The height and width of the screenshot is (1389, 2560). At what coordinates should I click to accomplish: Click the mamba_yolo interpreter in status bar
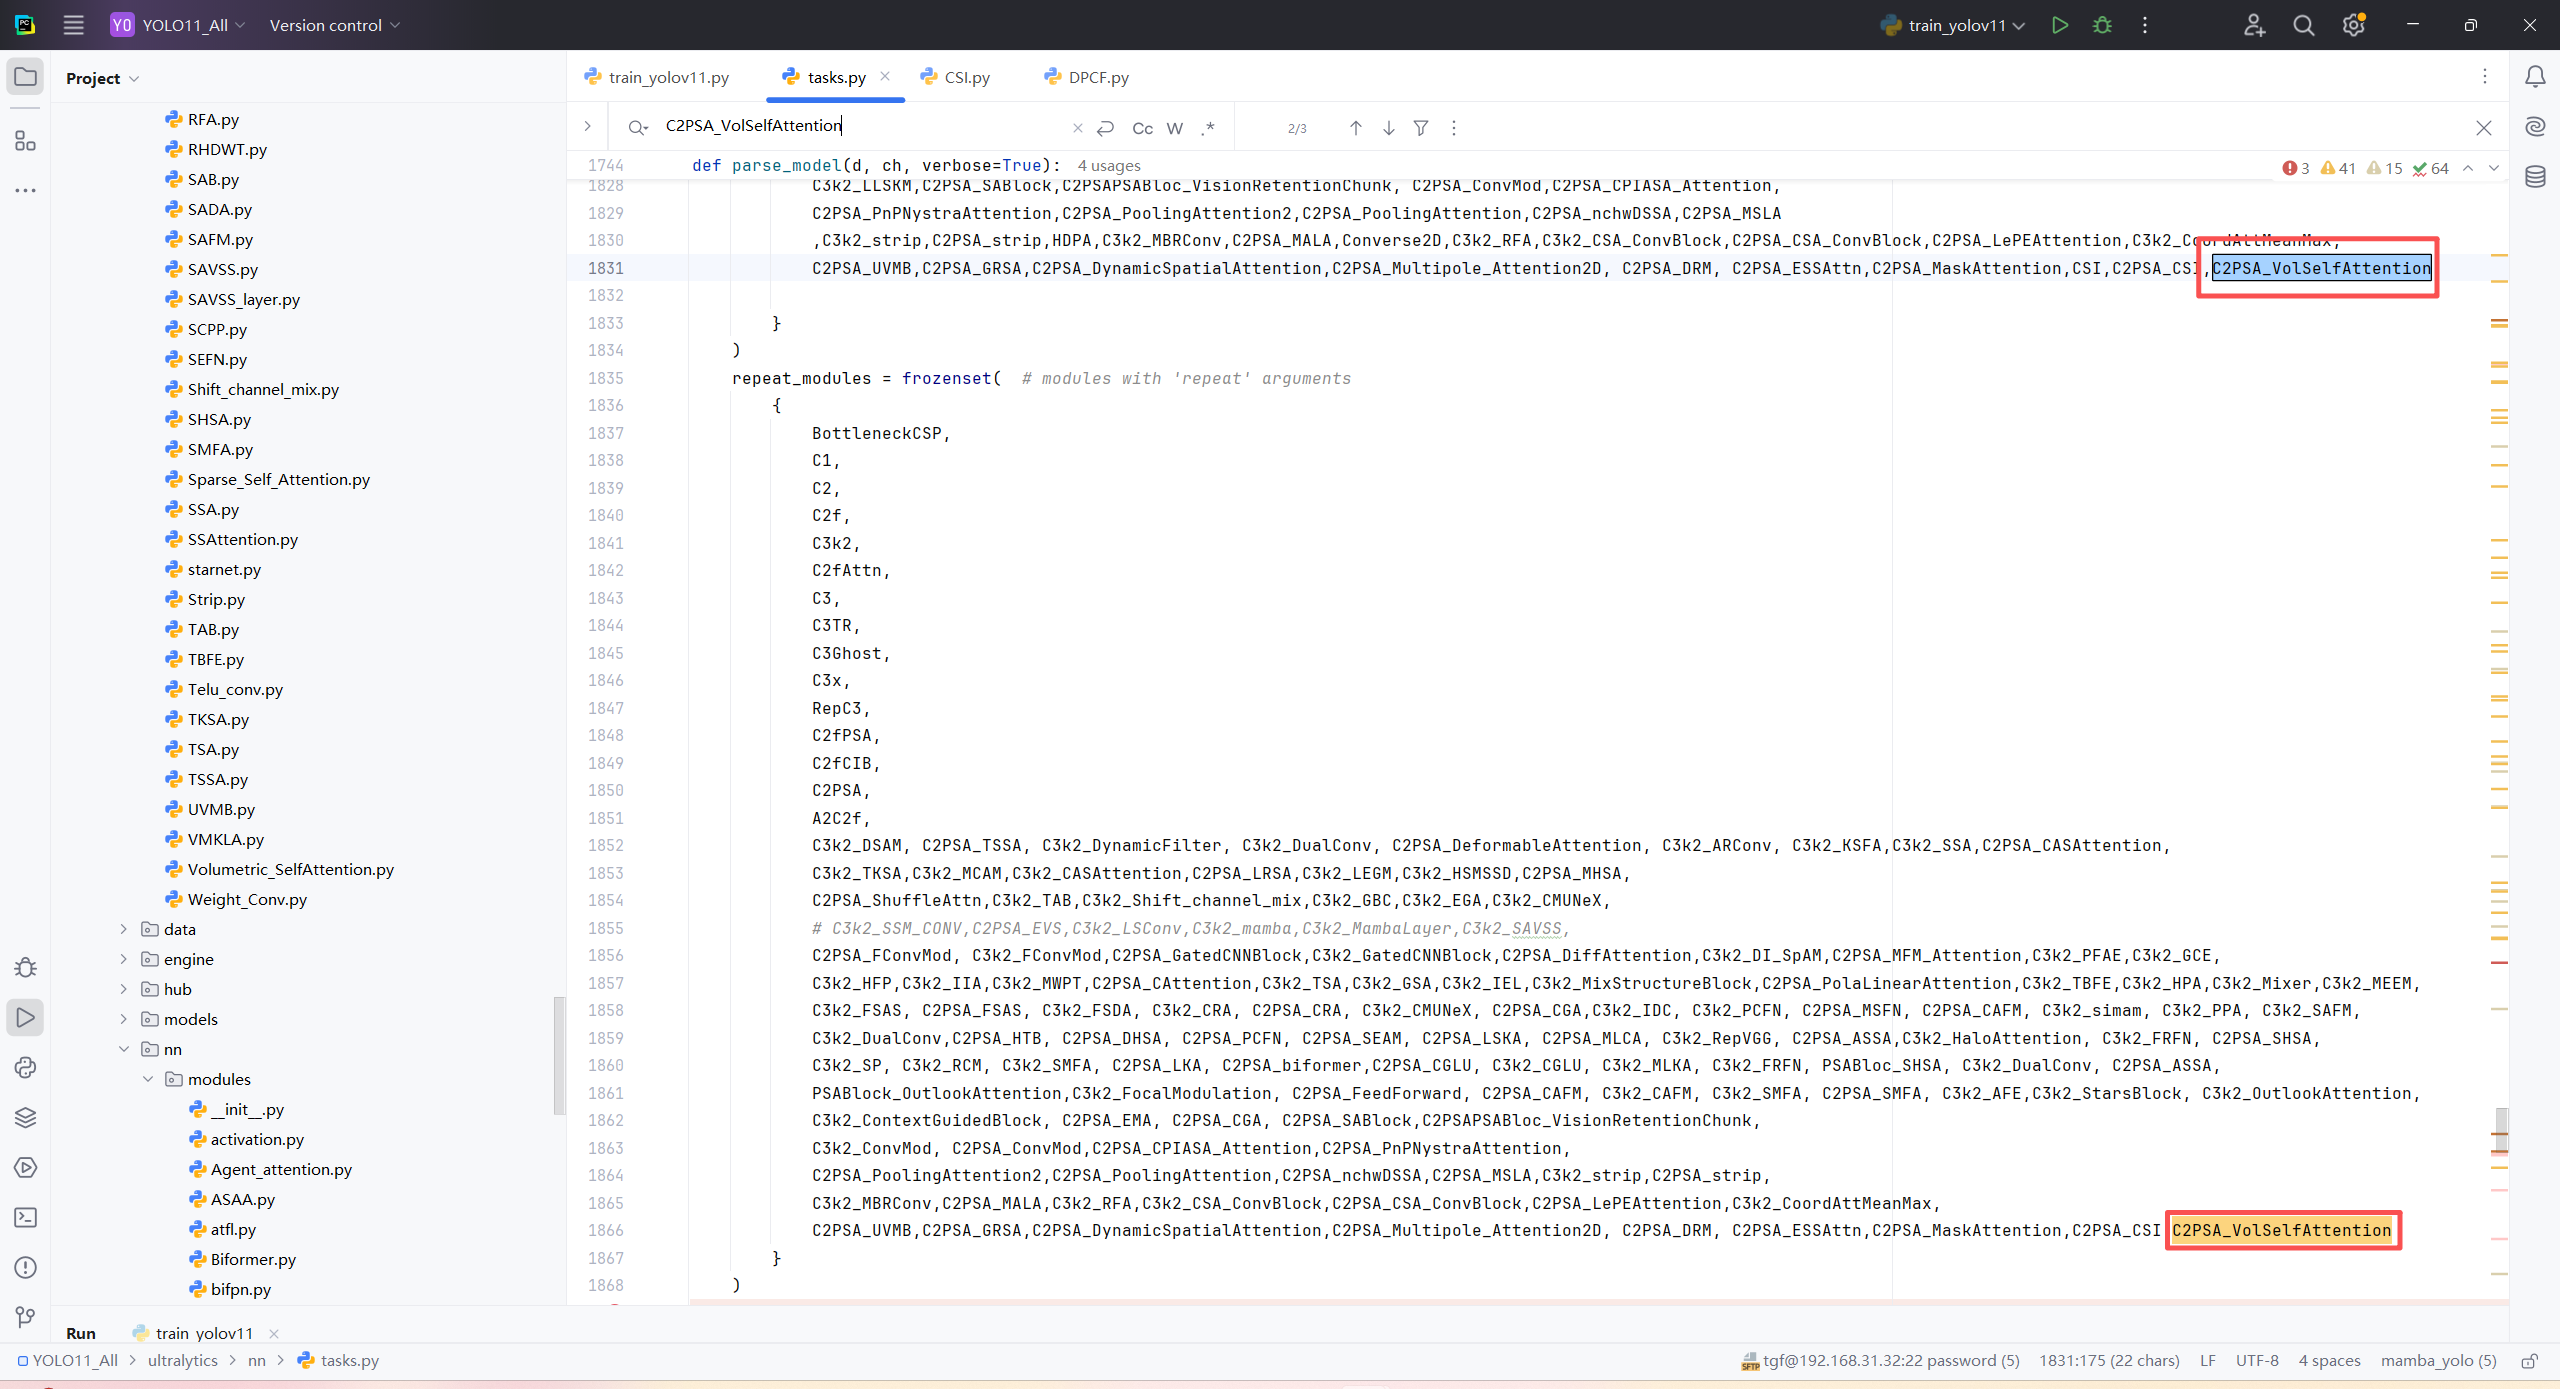click(x=2438, y=1360)
